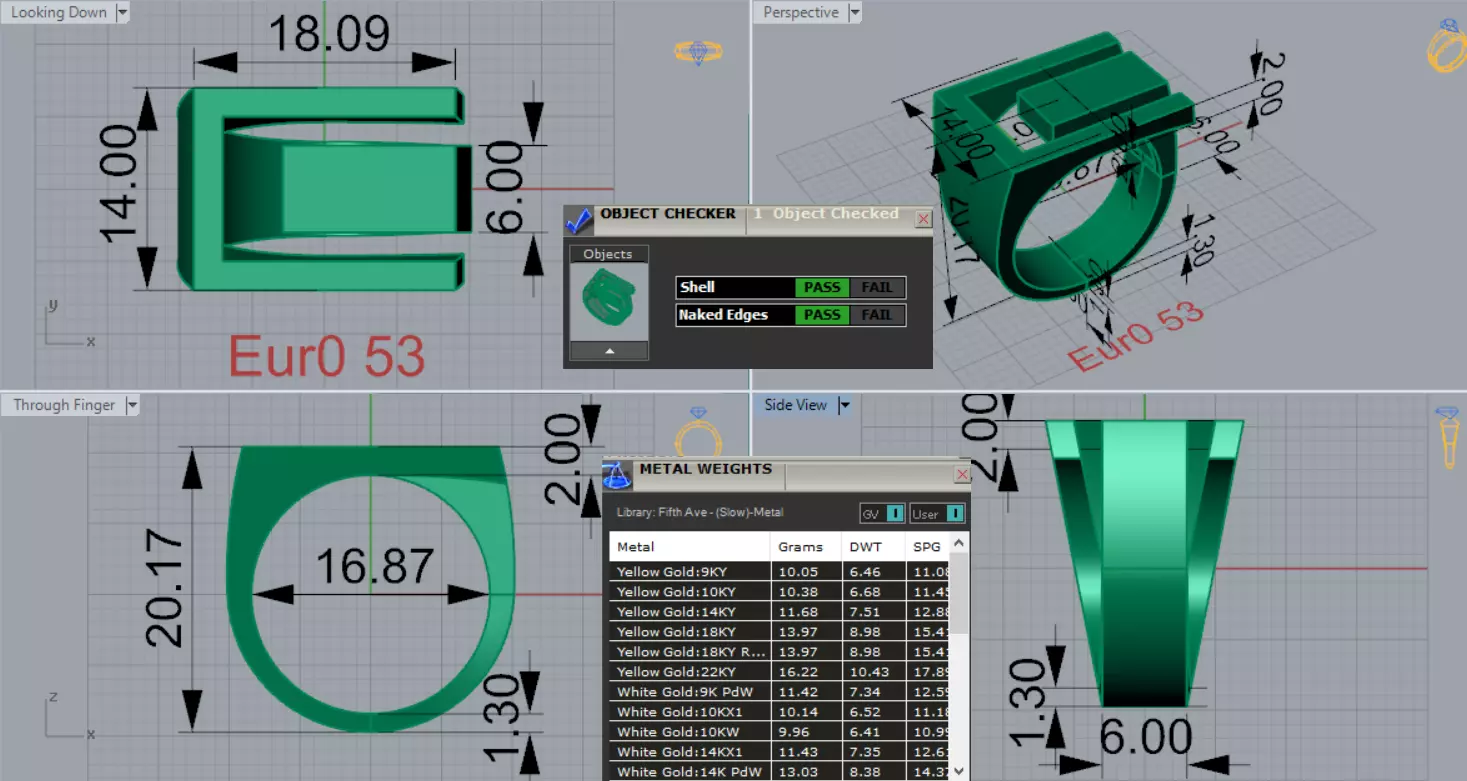This screenshot has height=781, width=1467.
Task: Click the Metal Weights vertical scrollbar thumb
Action: pos(960,593)
